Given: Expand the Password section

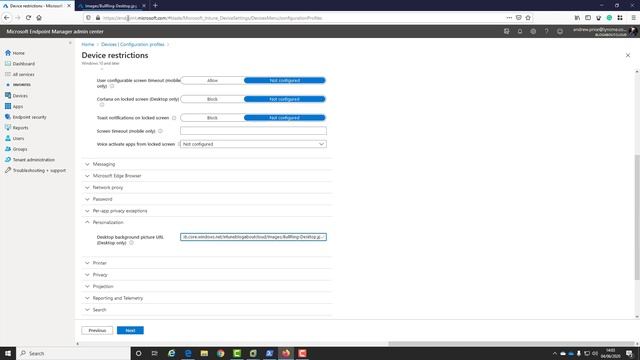Looking at the screenshot, I should [x=207, y=199].
